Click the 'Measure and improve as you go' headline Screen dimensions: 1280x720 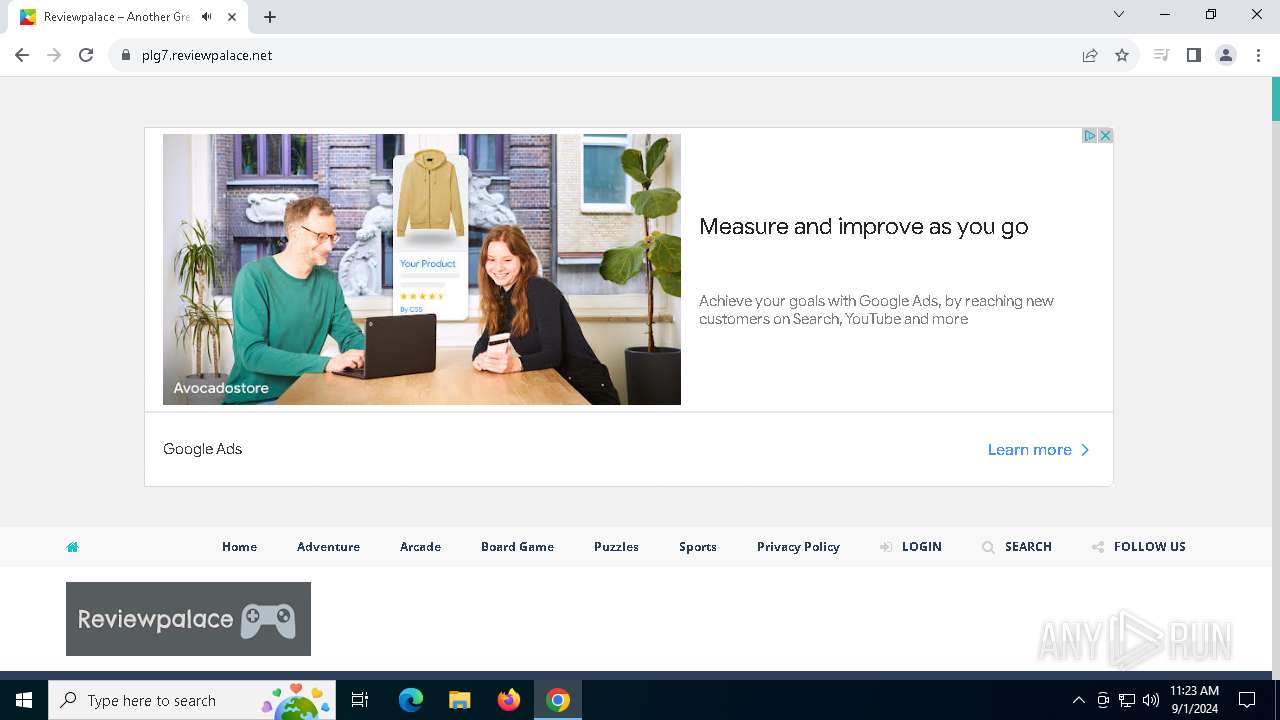[864, 227]
